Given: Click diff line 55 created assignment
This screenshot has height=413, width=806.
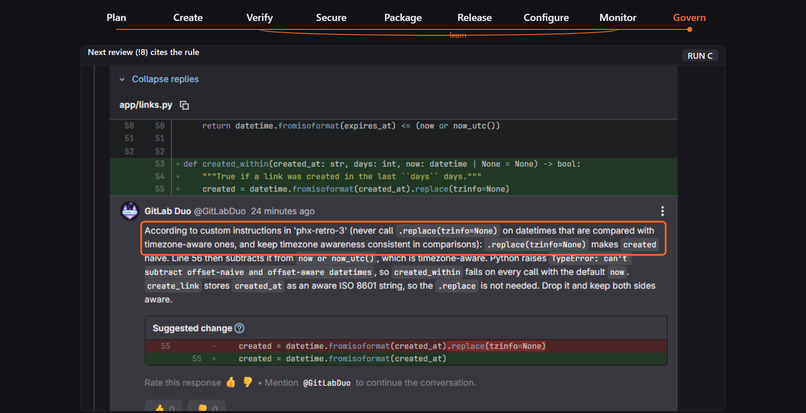Looking at the screenshot, I should (393, 189).
